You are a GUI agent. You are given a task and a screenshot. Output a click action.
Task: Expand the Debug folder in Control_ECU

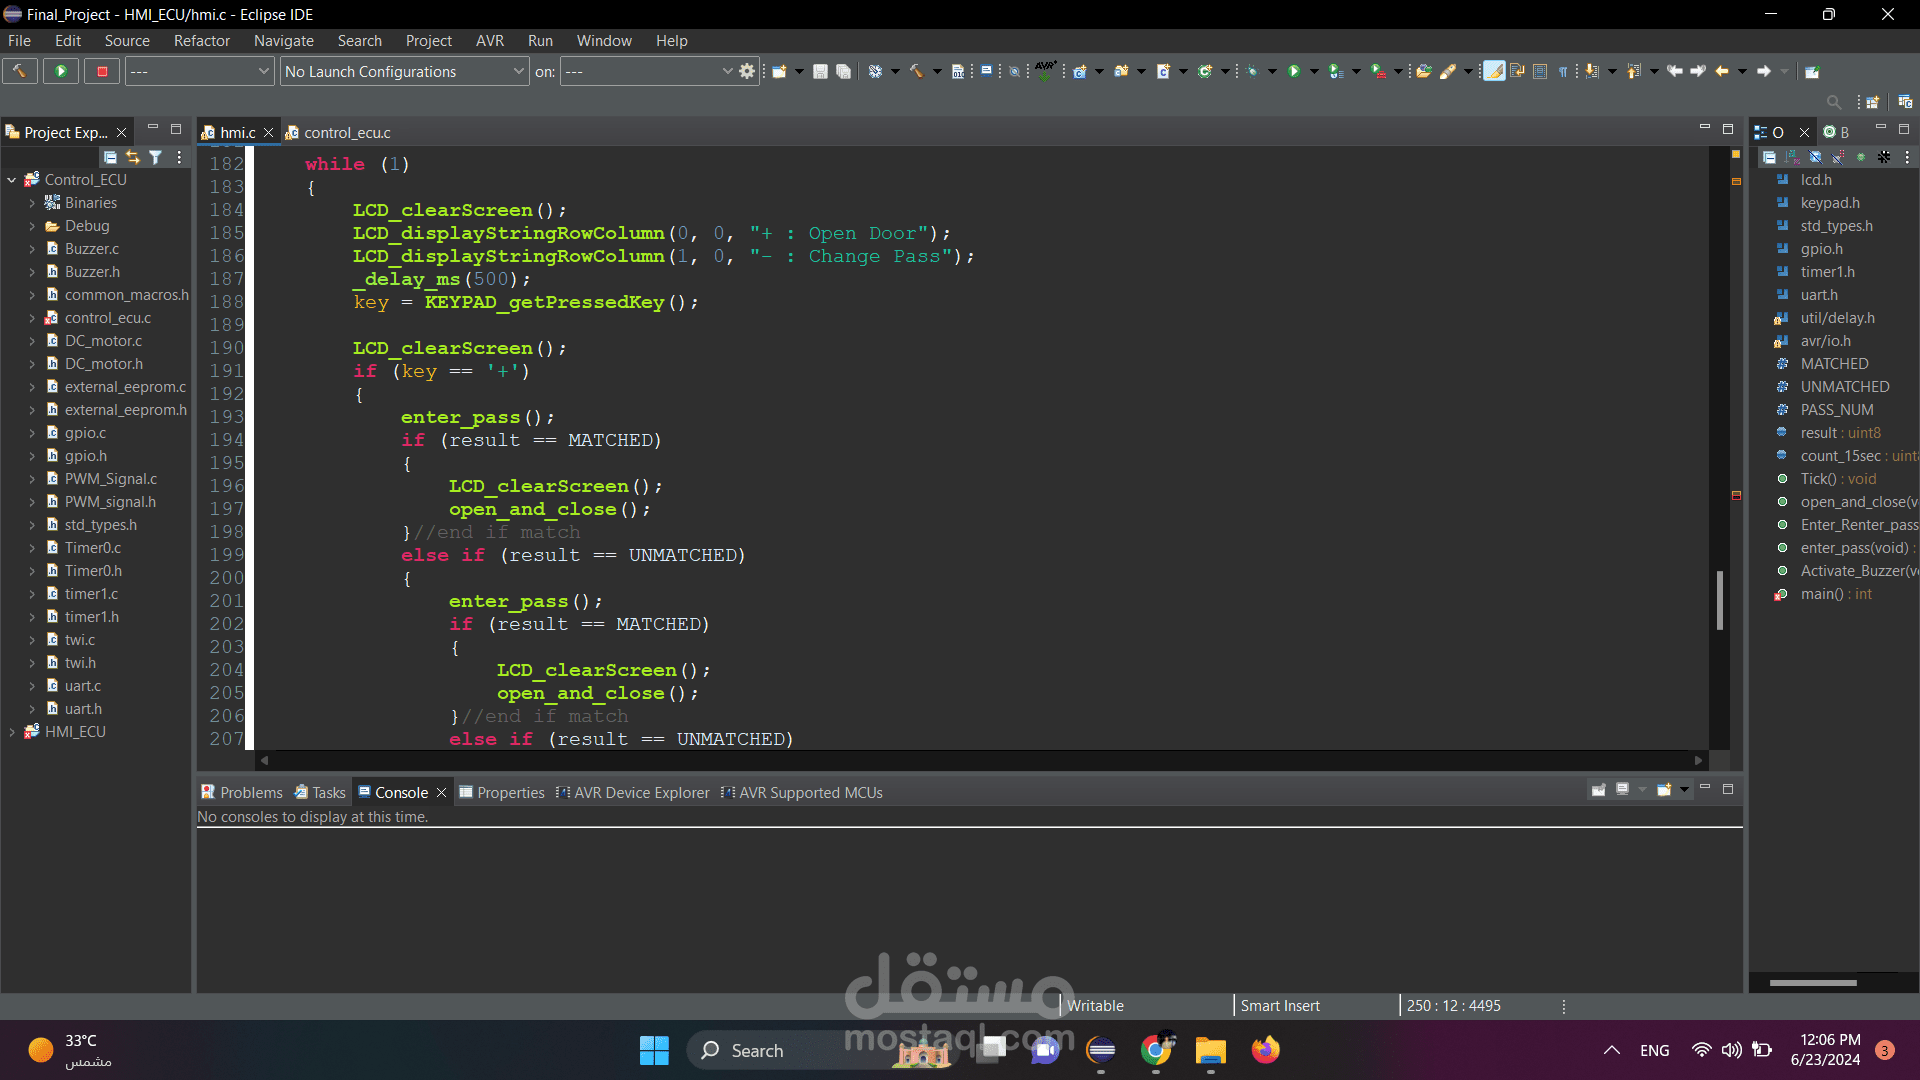(31, 226)
